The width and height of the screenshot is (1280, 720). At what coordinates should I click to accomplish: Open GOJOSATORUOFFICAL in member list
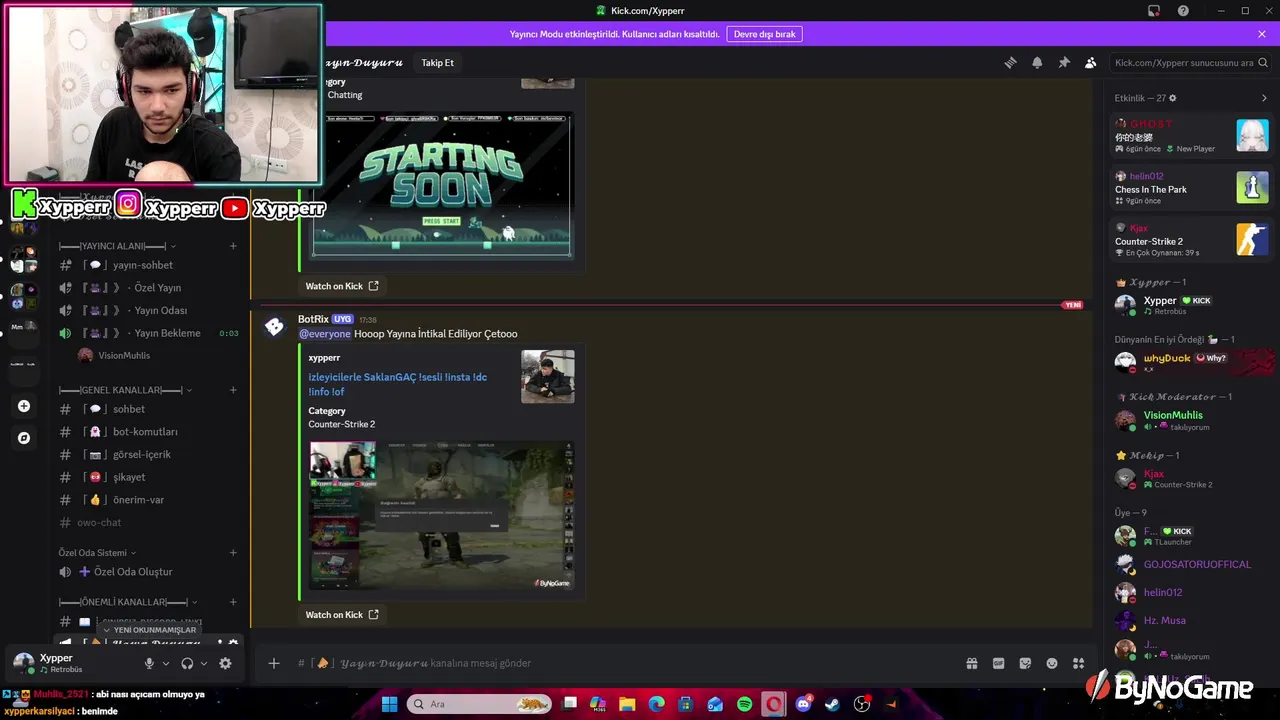[1191, 564]
